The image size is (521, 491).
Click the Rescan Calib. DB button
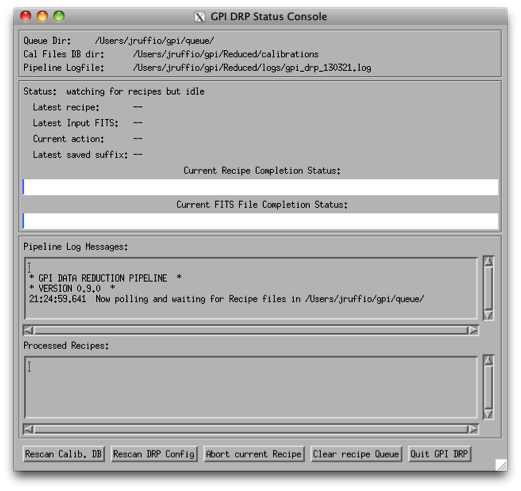(64, 454)
